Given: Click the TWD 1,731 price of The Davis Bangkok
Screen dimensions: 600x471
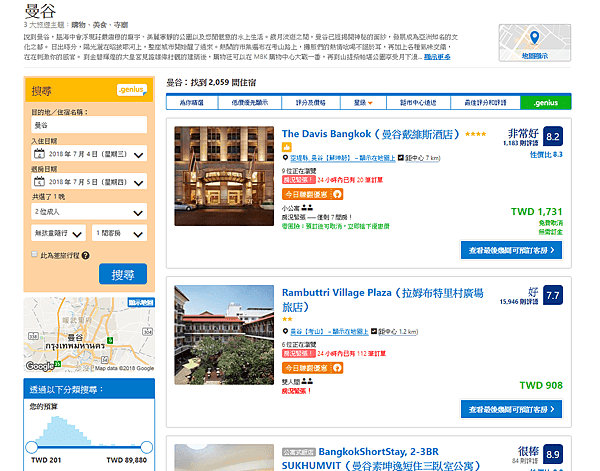Looking at the screenshot, I should coord(536,212).
